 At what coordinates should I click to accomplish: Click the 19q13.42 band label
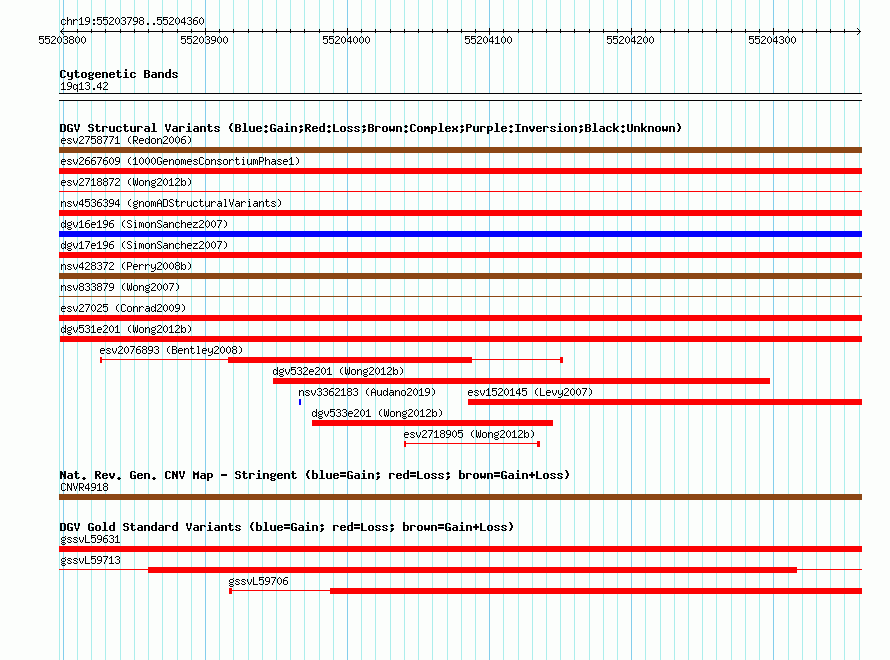(84, 86)
